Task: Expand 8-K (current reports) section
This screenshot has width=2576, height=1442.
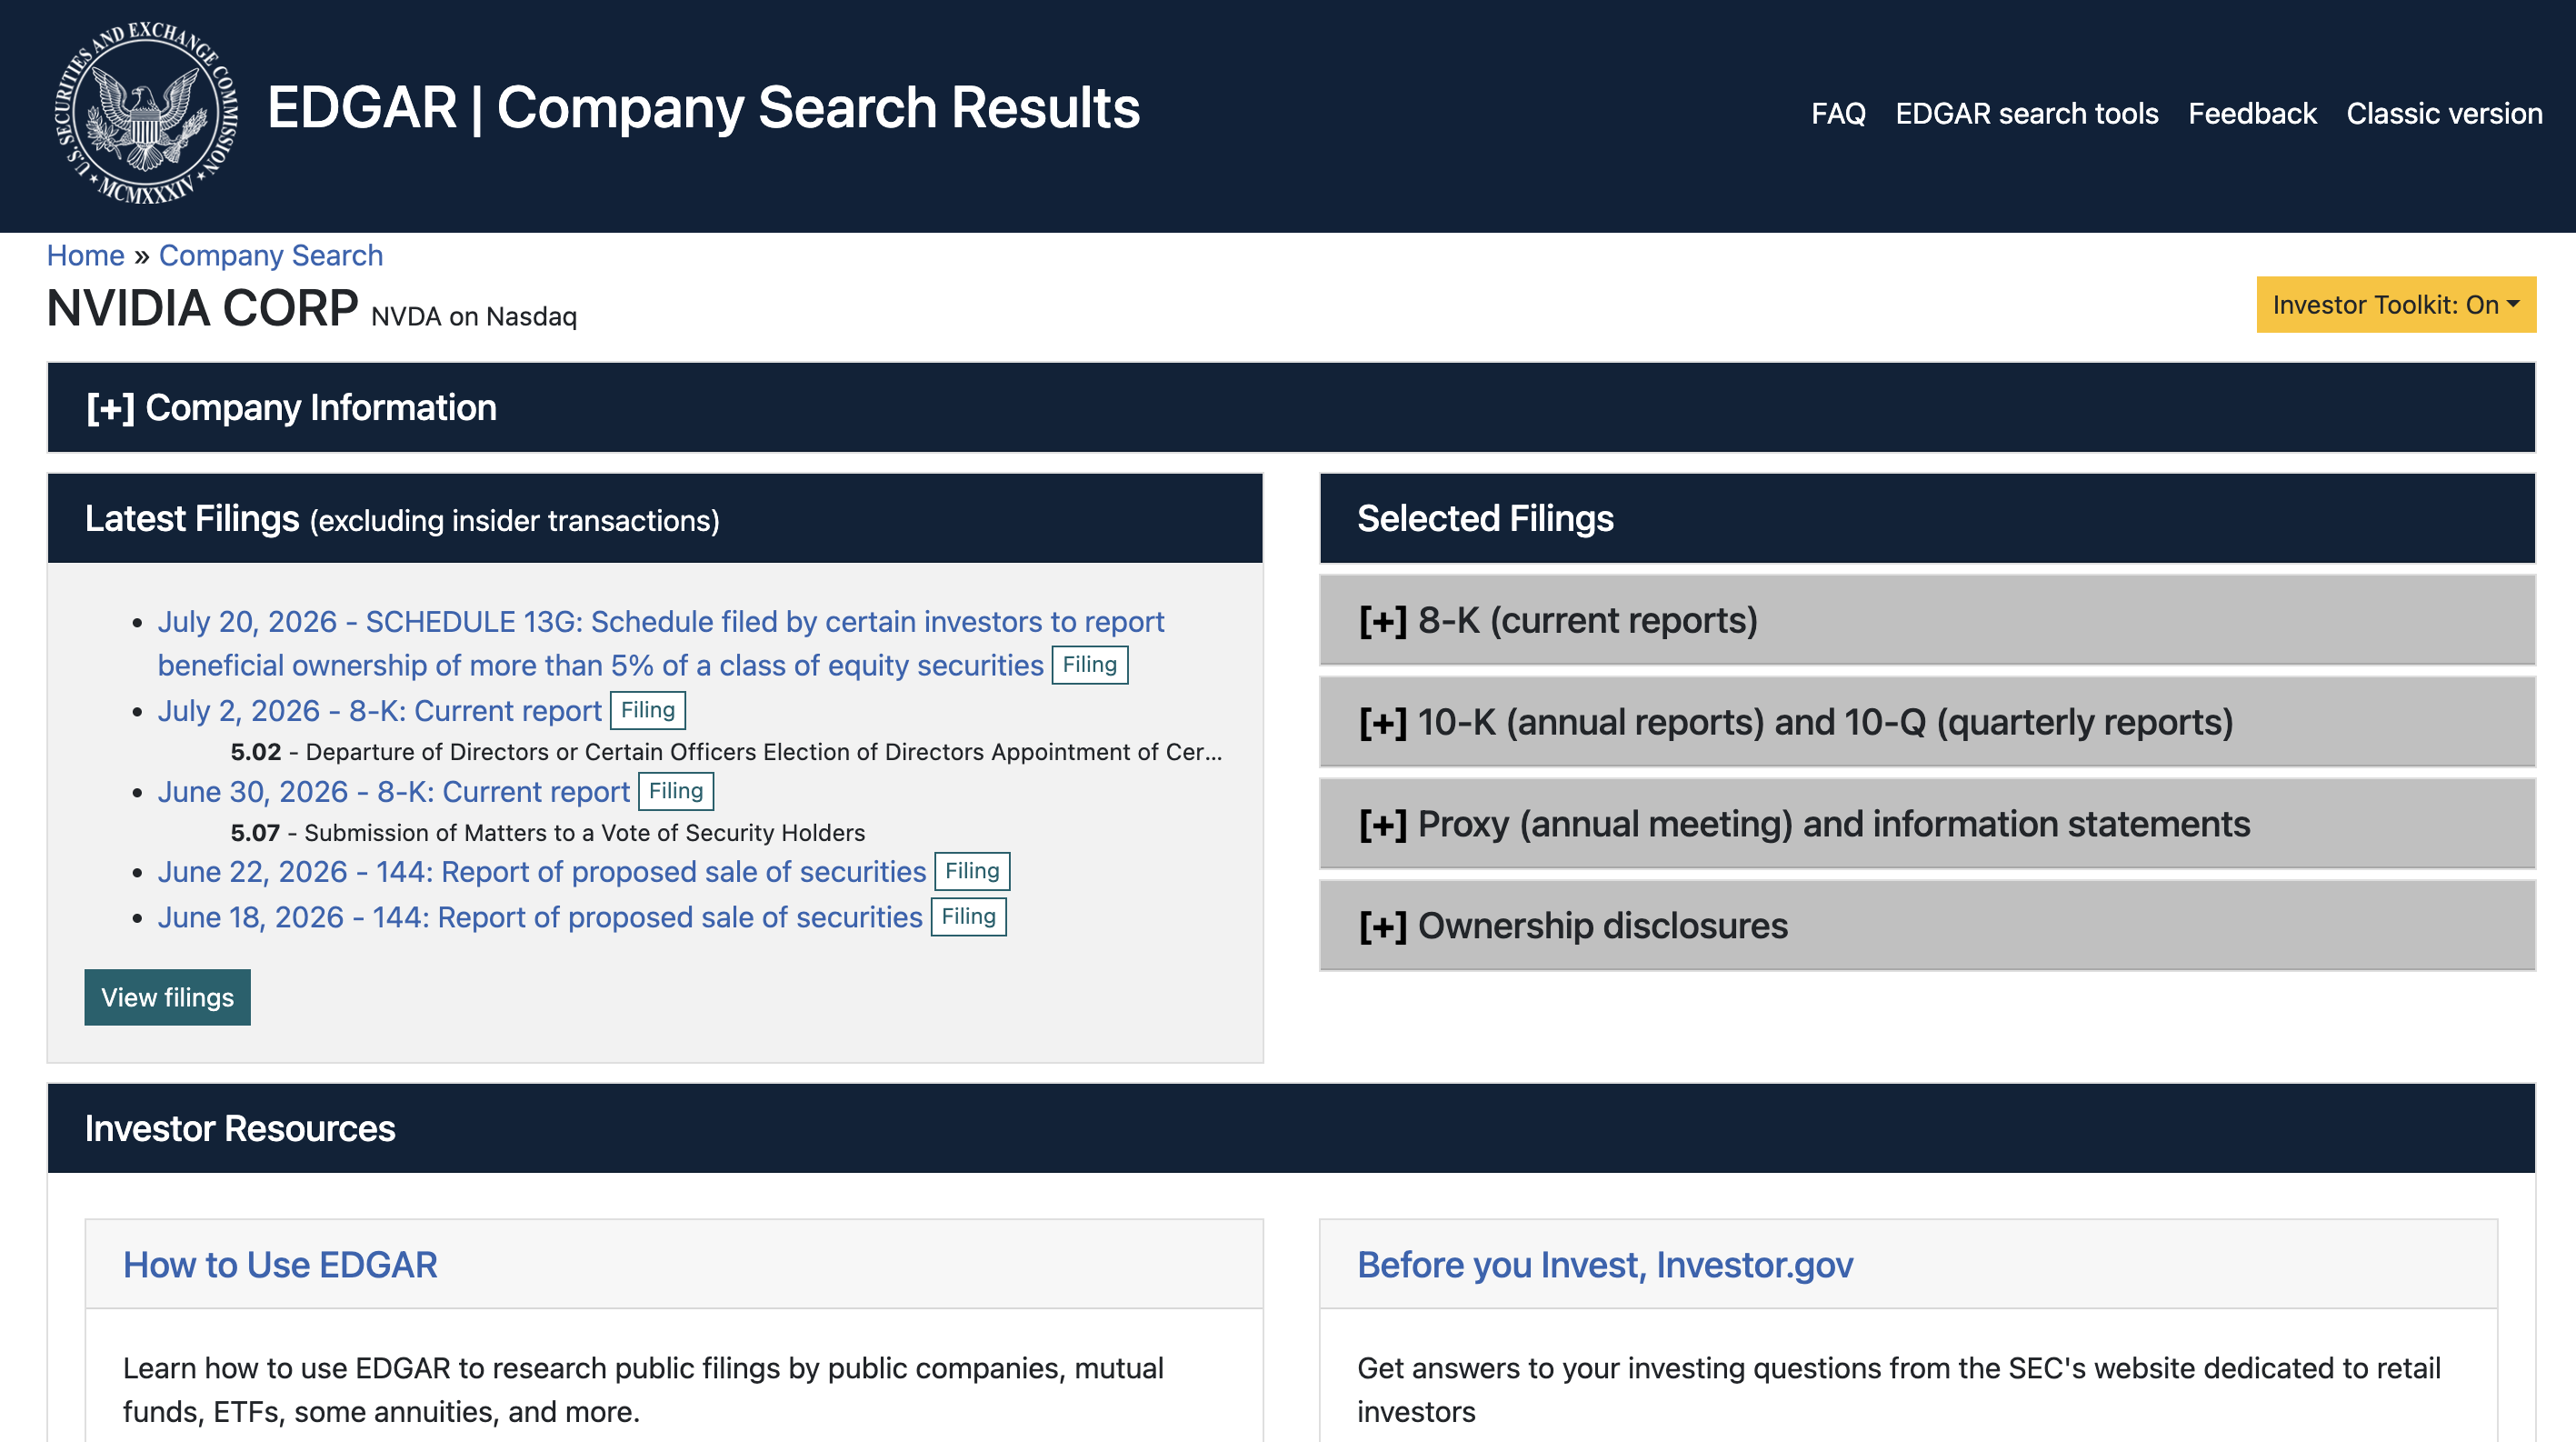Action: point(1927,620)
